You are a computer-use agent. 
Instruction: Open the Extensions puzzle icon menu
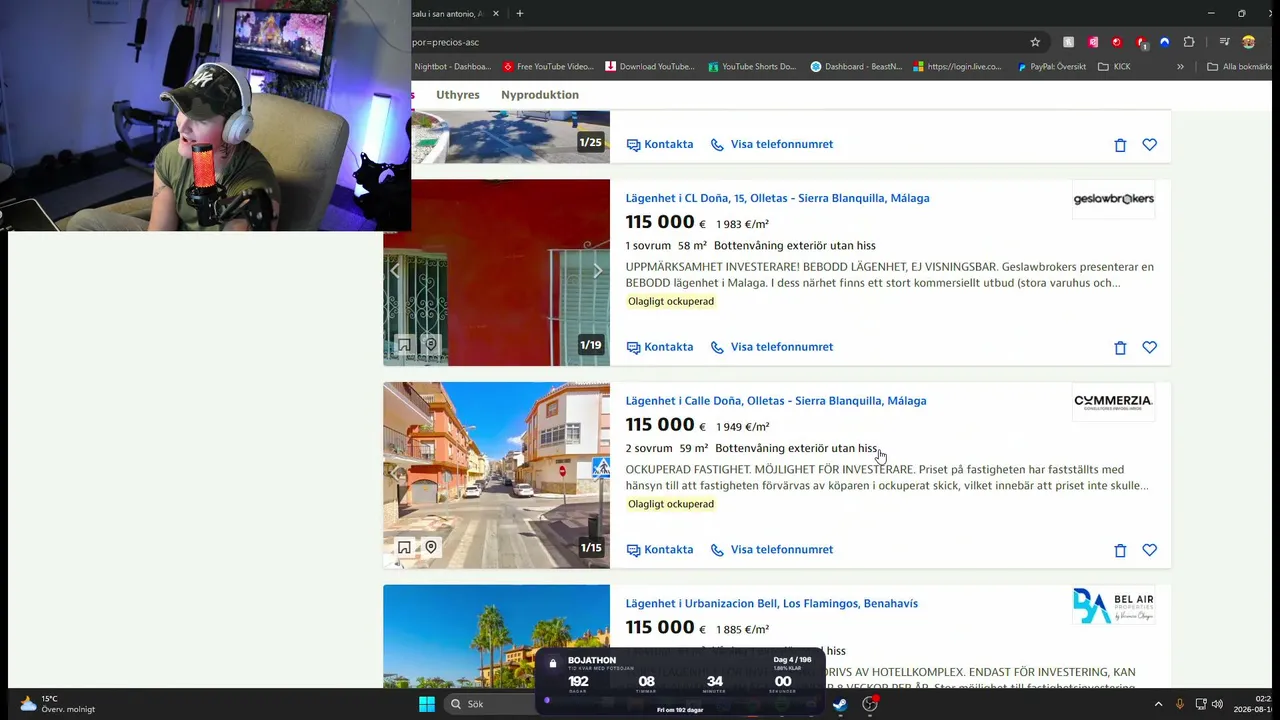(x=1189, y=42)
